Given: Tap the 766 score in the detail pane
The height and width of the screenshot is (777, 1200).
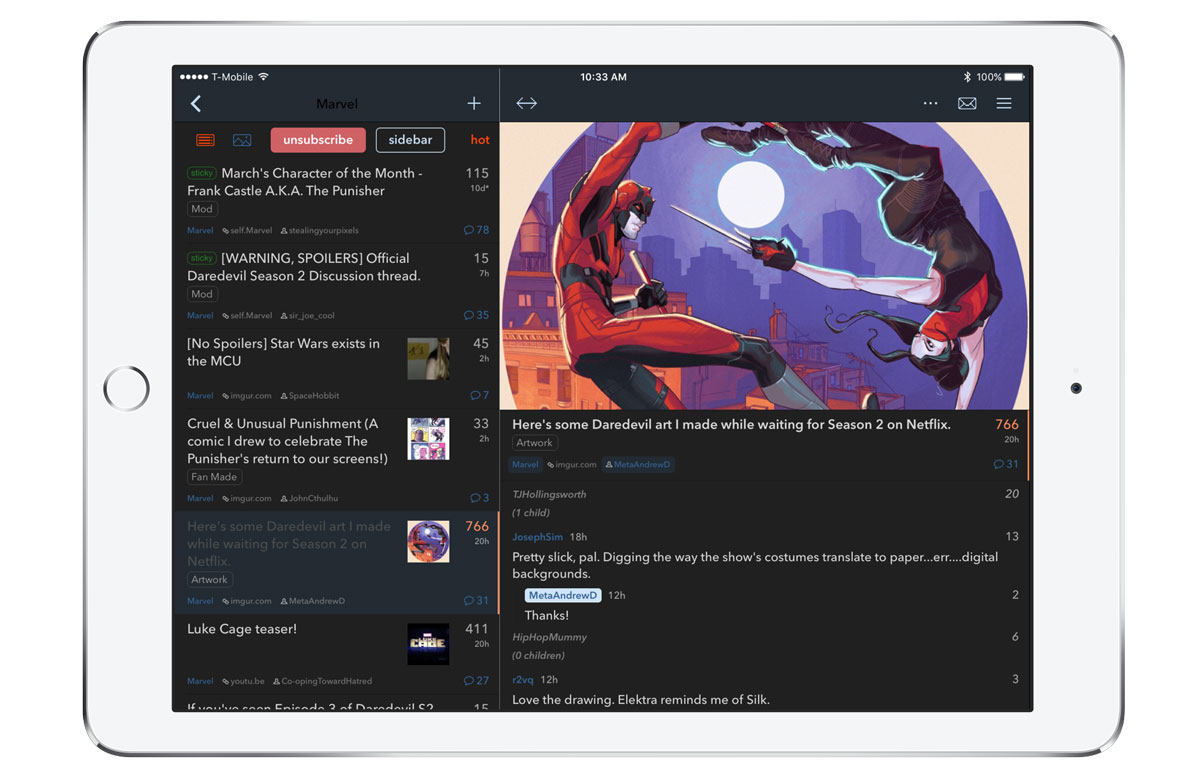Looking at the screenshot, I should point(1007,425).
